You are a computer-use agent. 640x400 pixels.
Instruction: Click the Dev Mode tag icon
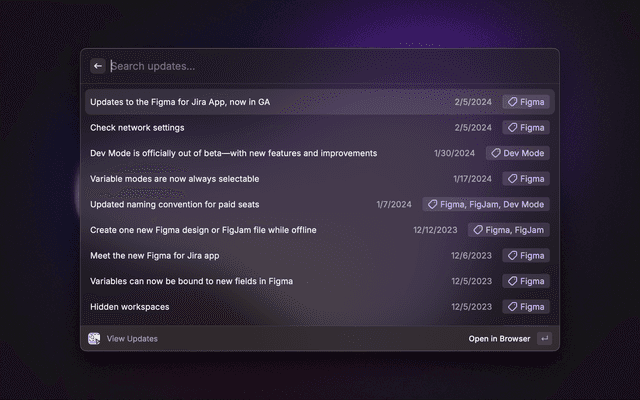(x=495, y=153)
